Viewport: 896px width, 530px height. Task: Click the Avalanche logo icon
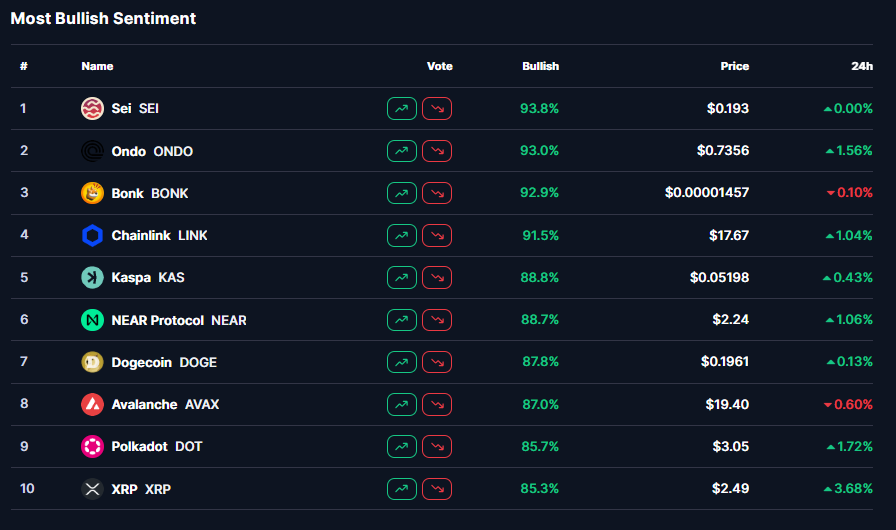92,405
